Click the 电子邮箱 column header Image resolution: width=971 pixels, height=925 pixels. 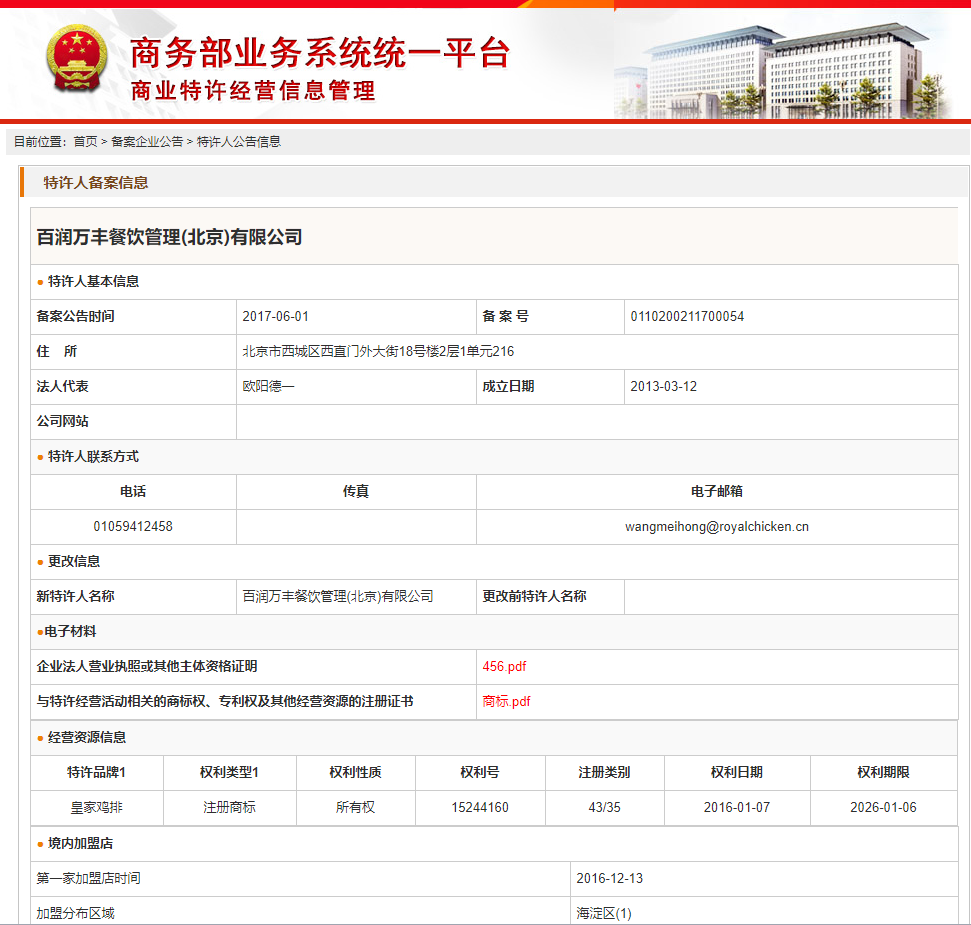click(717, 492)
